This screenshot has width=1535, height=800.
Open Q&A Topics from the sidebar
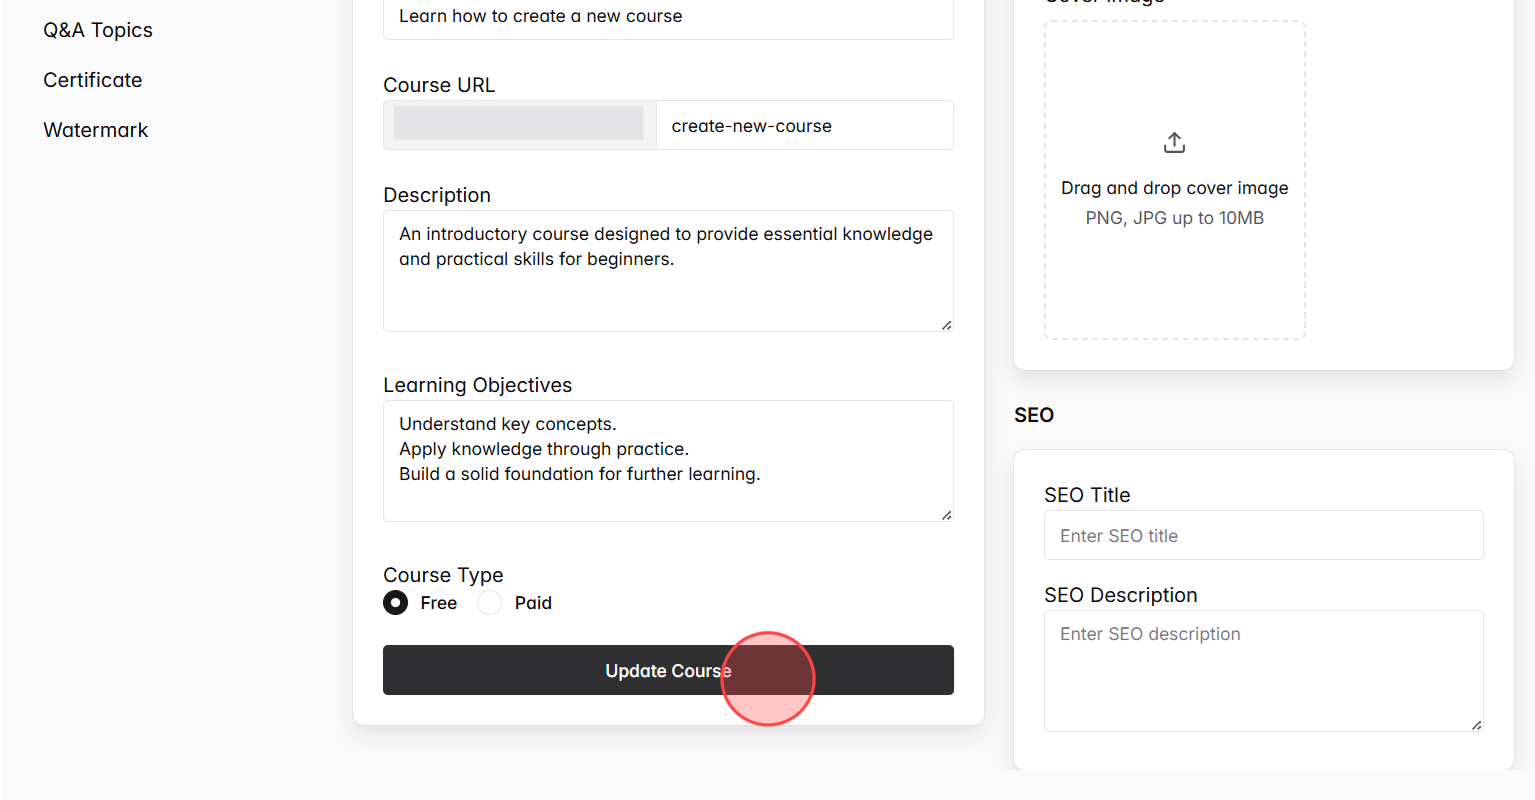(x=97, y=30)
